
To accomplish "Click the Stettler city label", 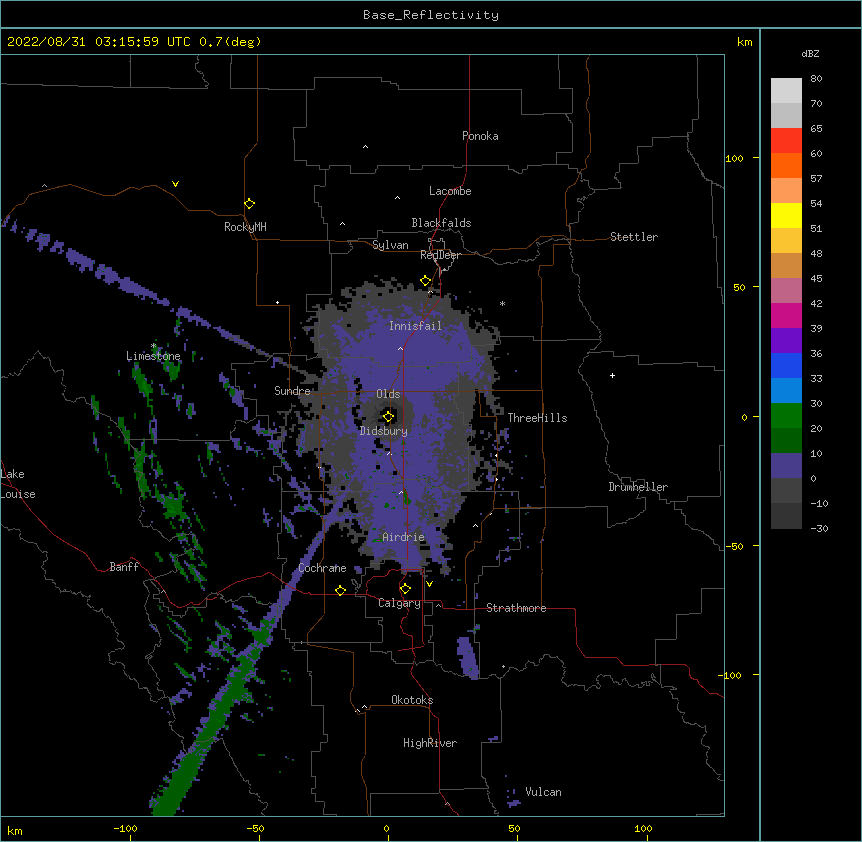I will (x=634, y=237).
